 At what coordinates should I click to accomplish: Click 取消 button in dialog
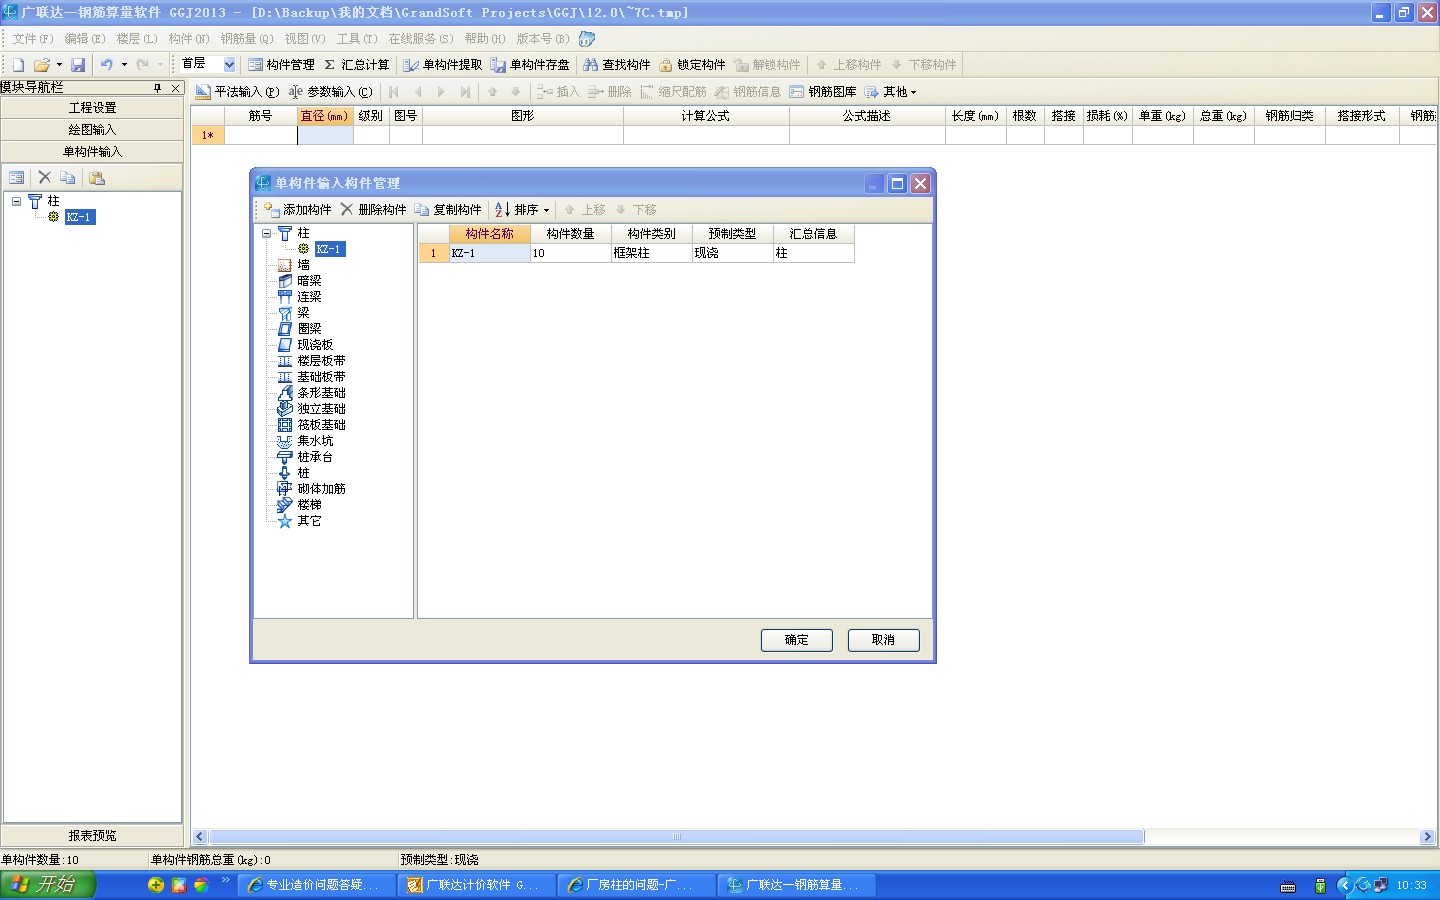point(883,640)
